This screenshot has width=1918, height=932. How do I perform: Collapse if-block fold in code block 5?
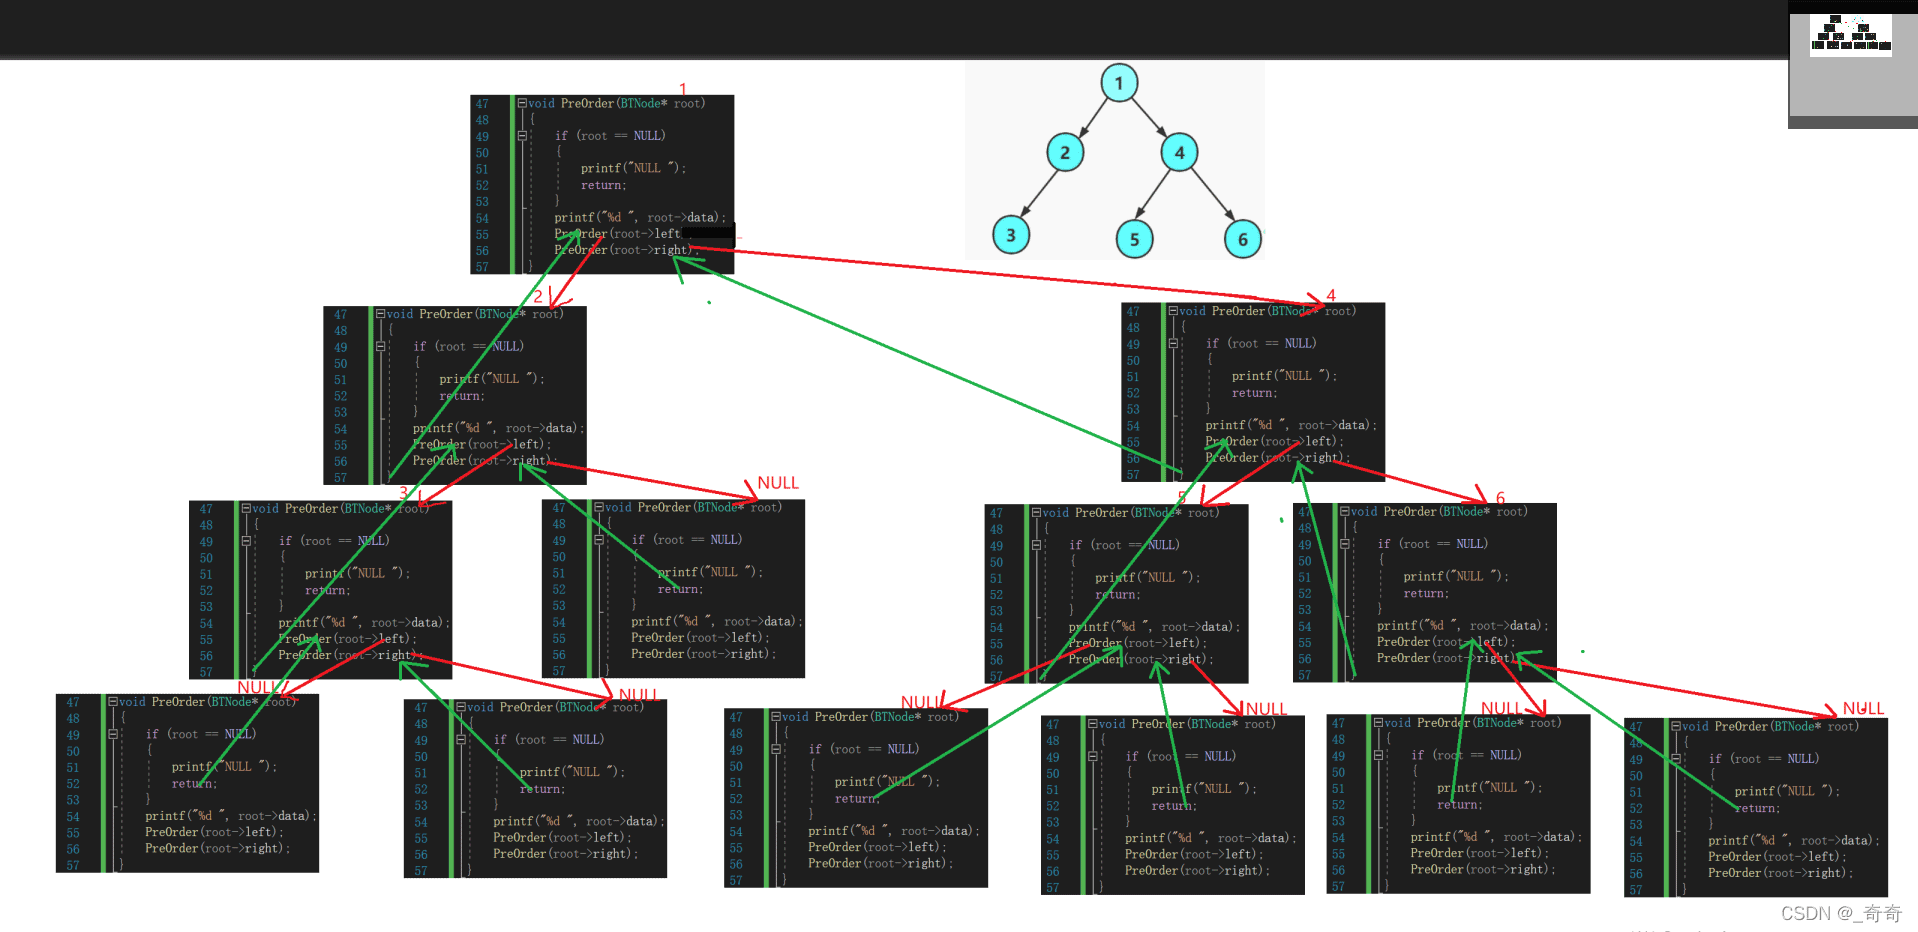(x=1037, y=545)
